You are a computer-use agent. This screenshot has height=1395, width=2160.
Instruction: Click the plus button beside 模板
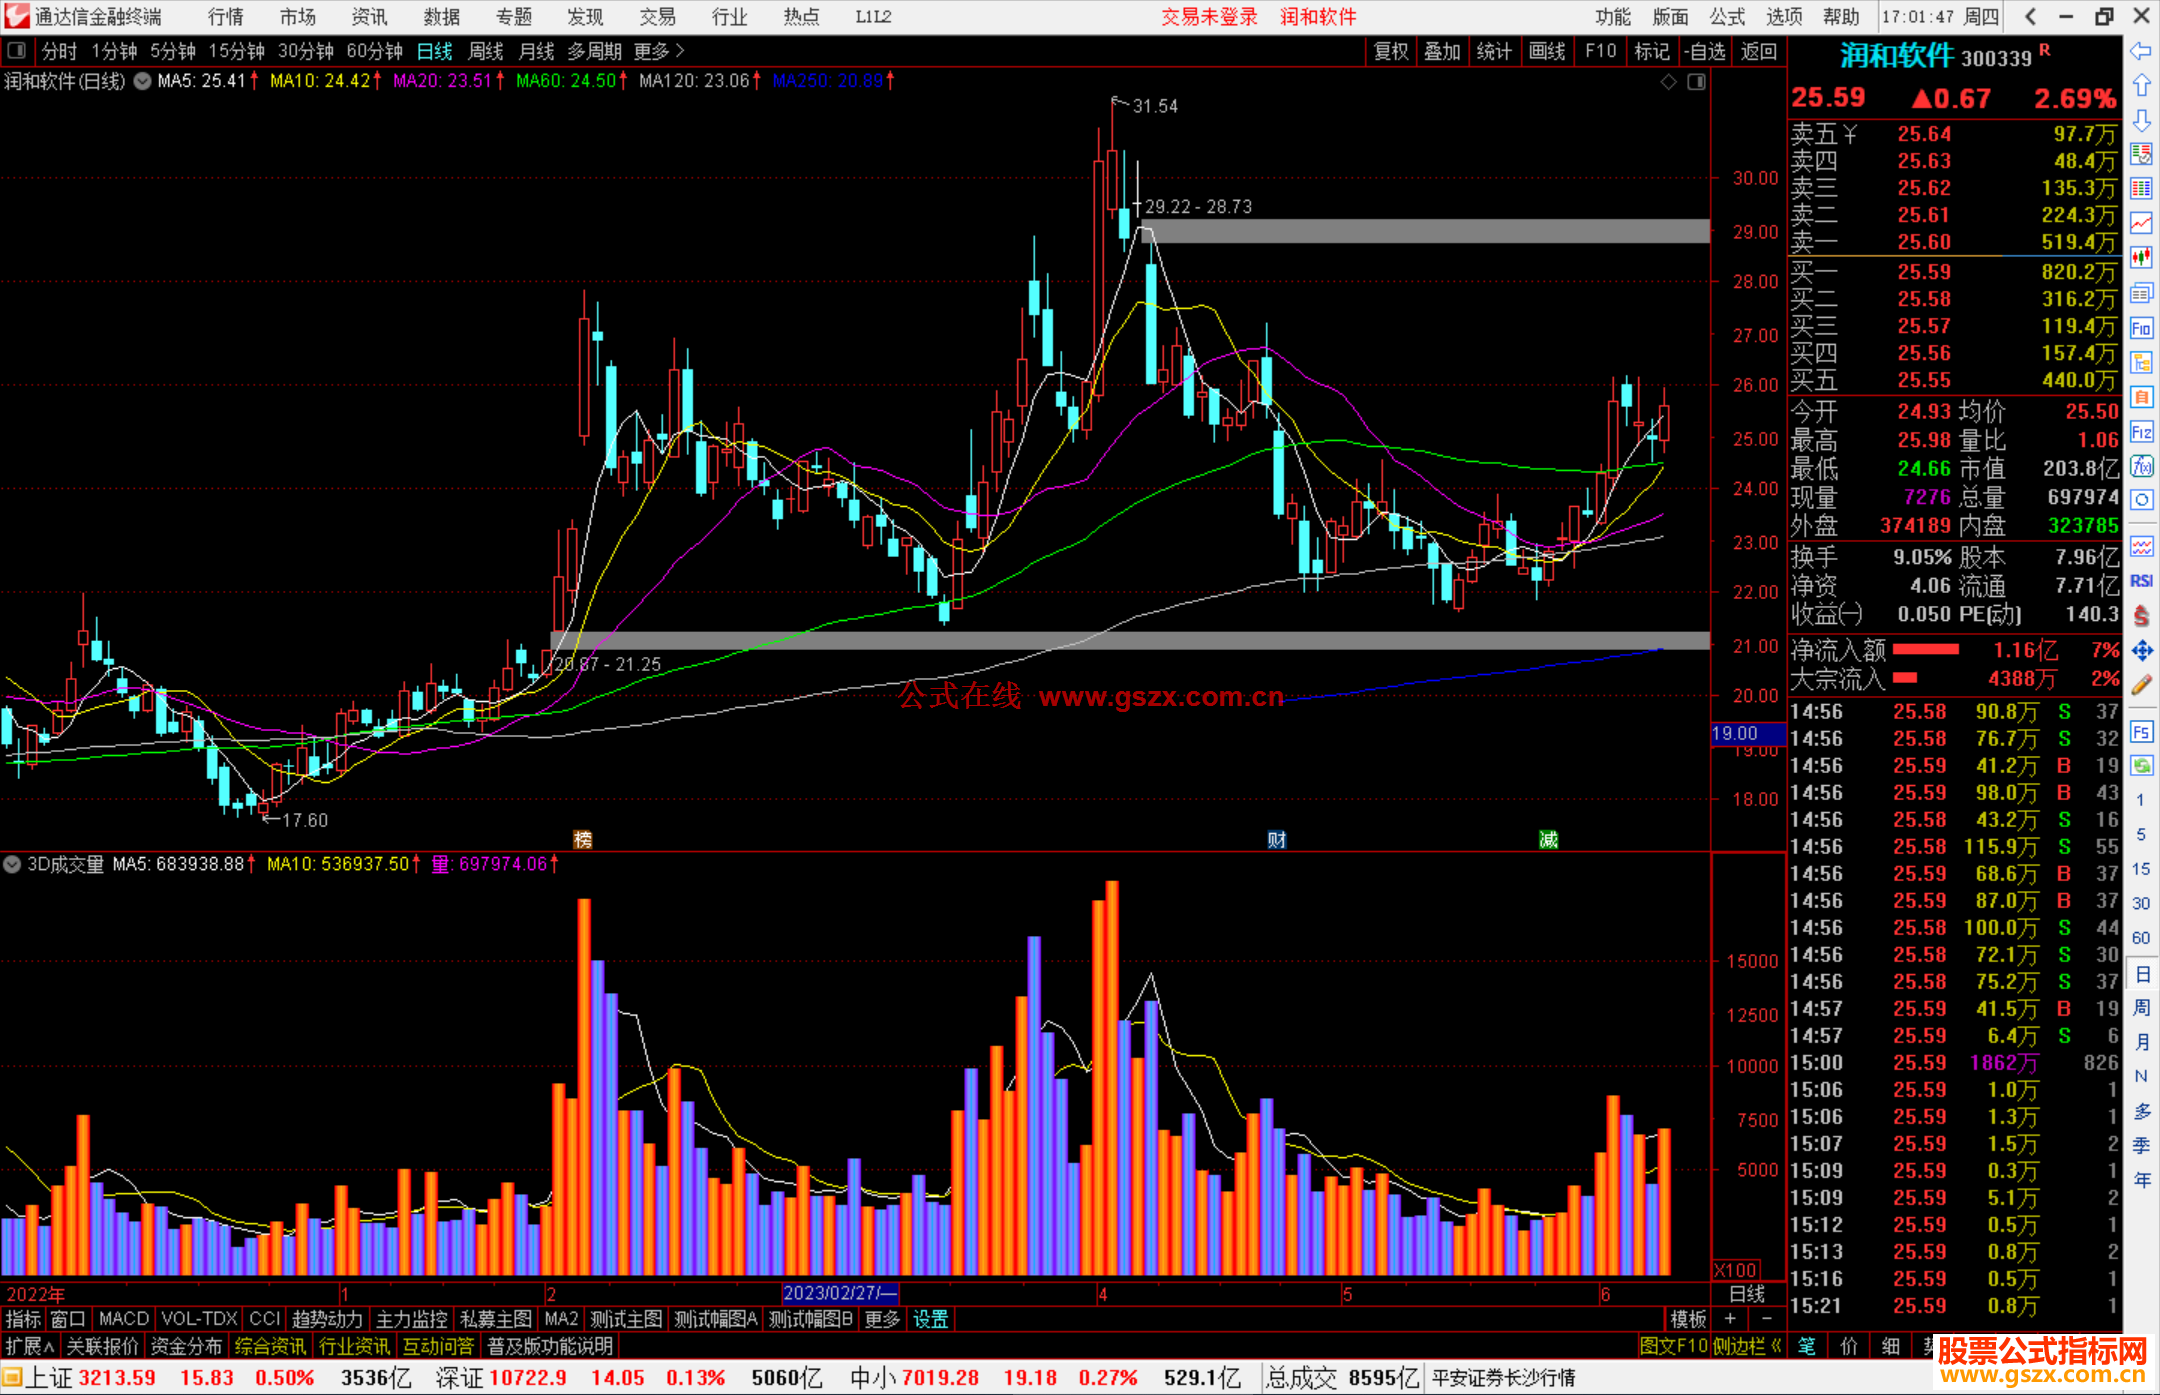click(x=1730, y=1319)
